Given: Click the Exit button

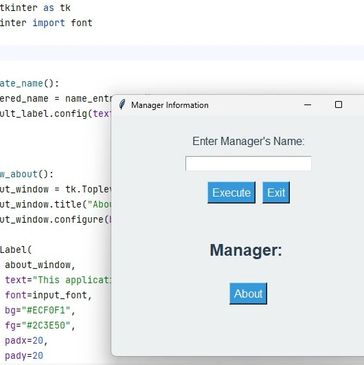Looking at the screenshot, I should 276,193.
